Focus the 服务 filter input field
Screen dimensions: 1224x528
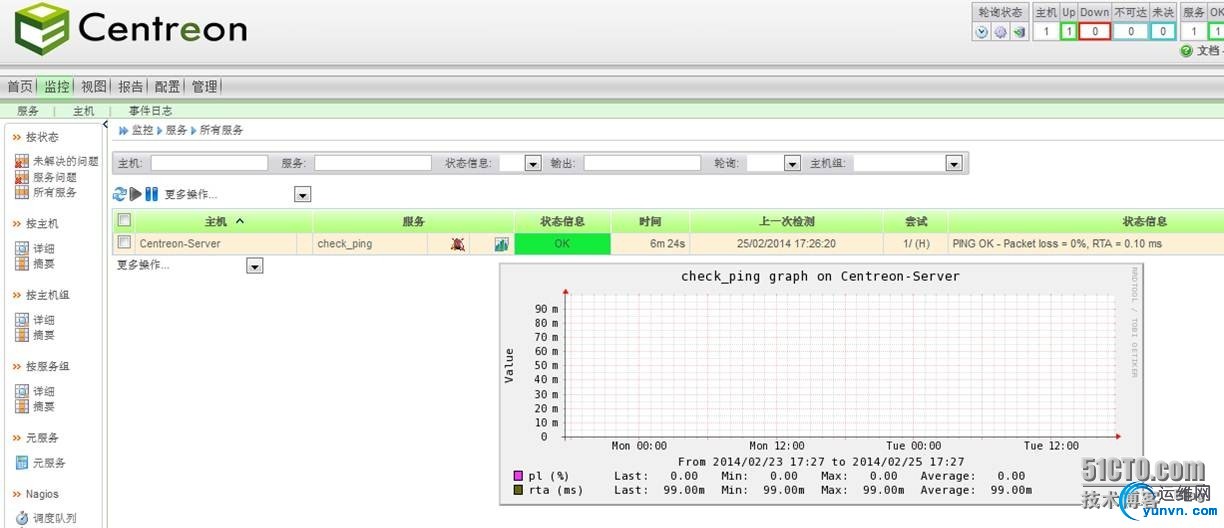pyautogui.click(x=372, y=163)
